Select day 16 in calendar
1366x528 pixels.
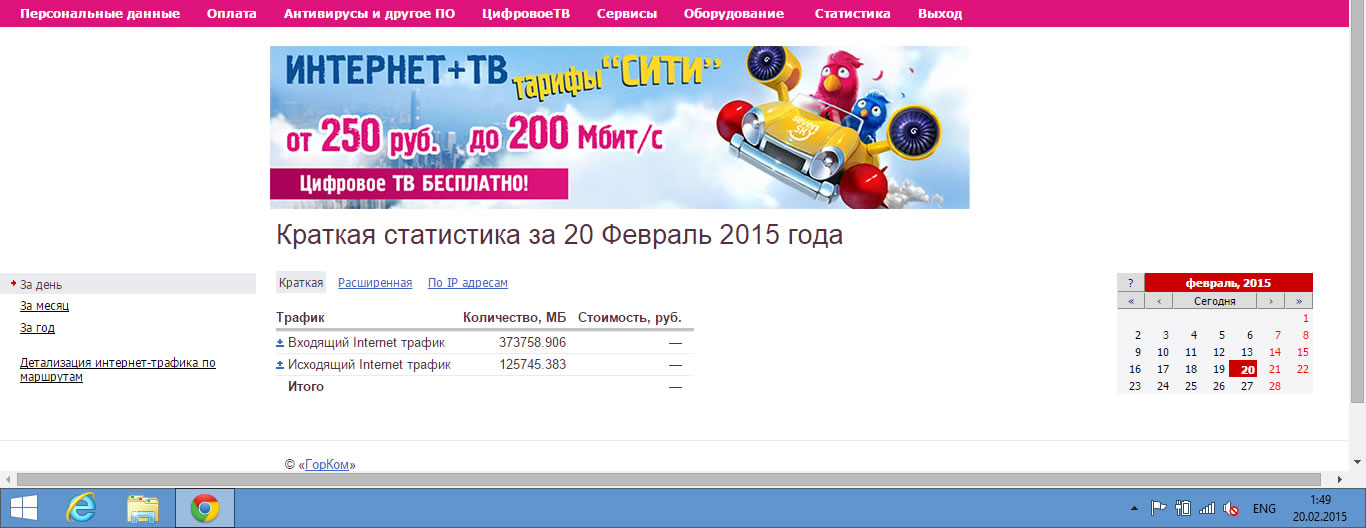[x=1135, y=369]
